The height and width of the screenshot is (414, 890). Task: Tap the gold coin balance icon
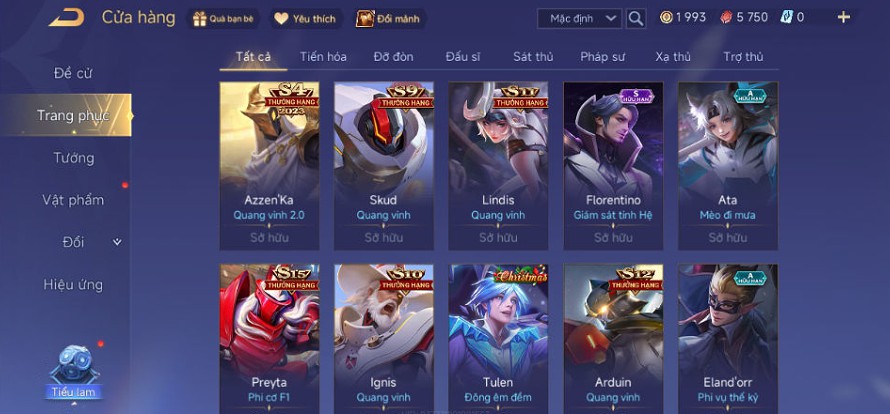666,18
